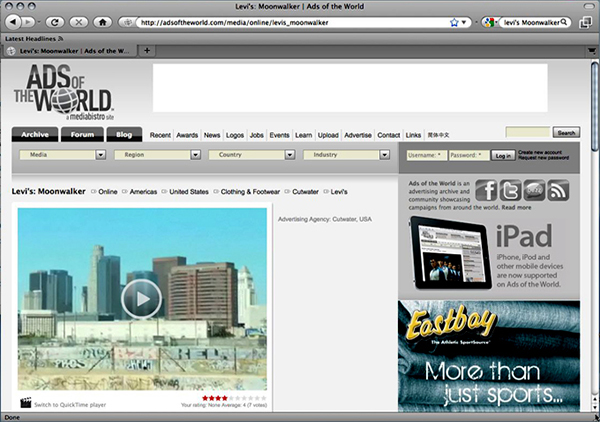Open the browser home page icon

click(103, 22)
